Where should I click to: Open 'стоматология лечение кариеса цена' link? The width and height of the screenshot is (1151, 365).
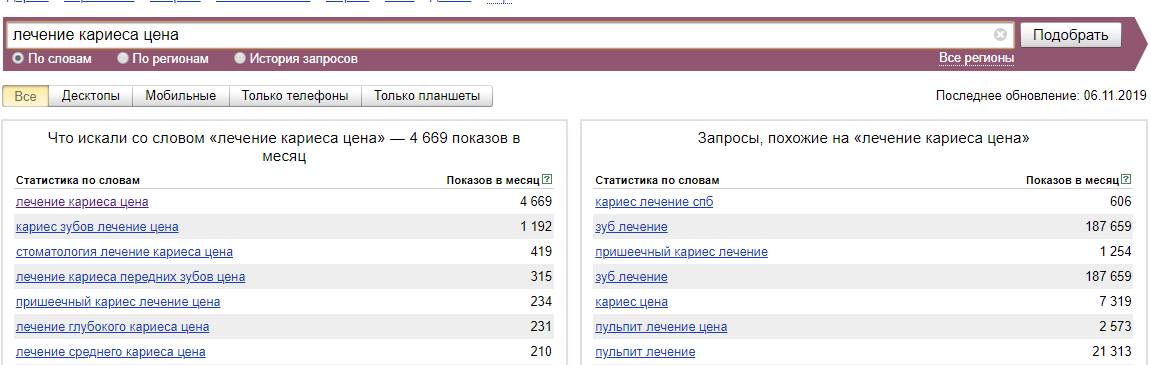click(124, 252)
